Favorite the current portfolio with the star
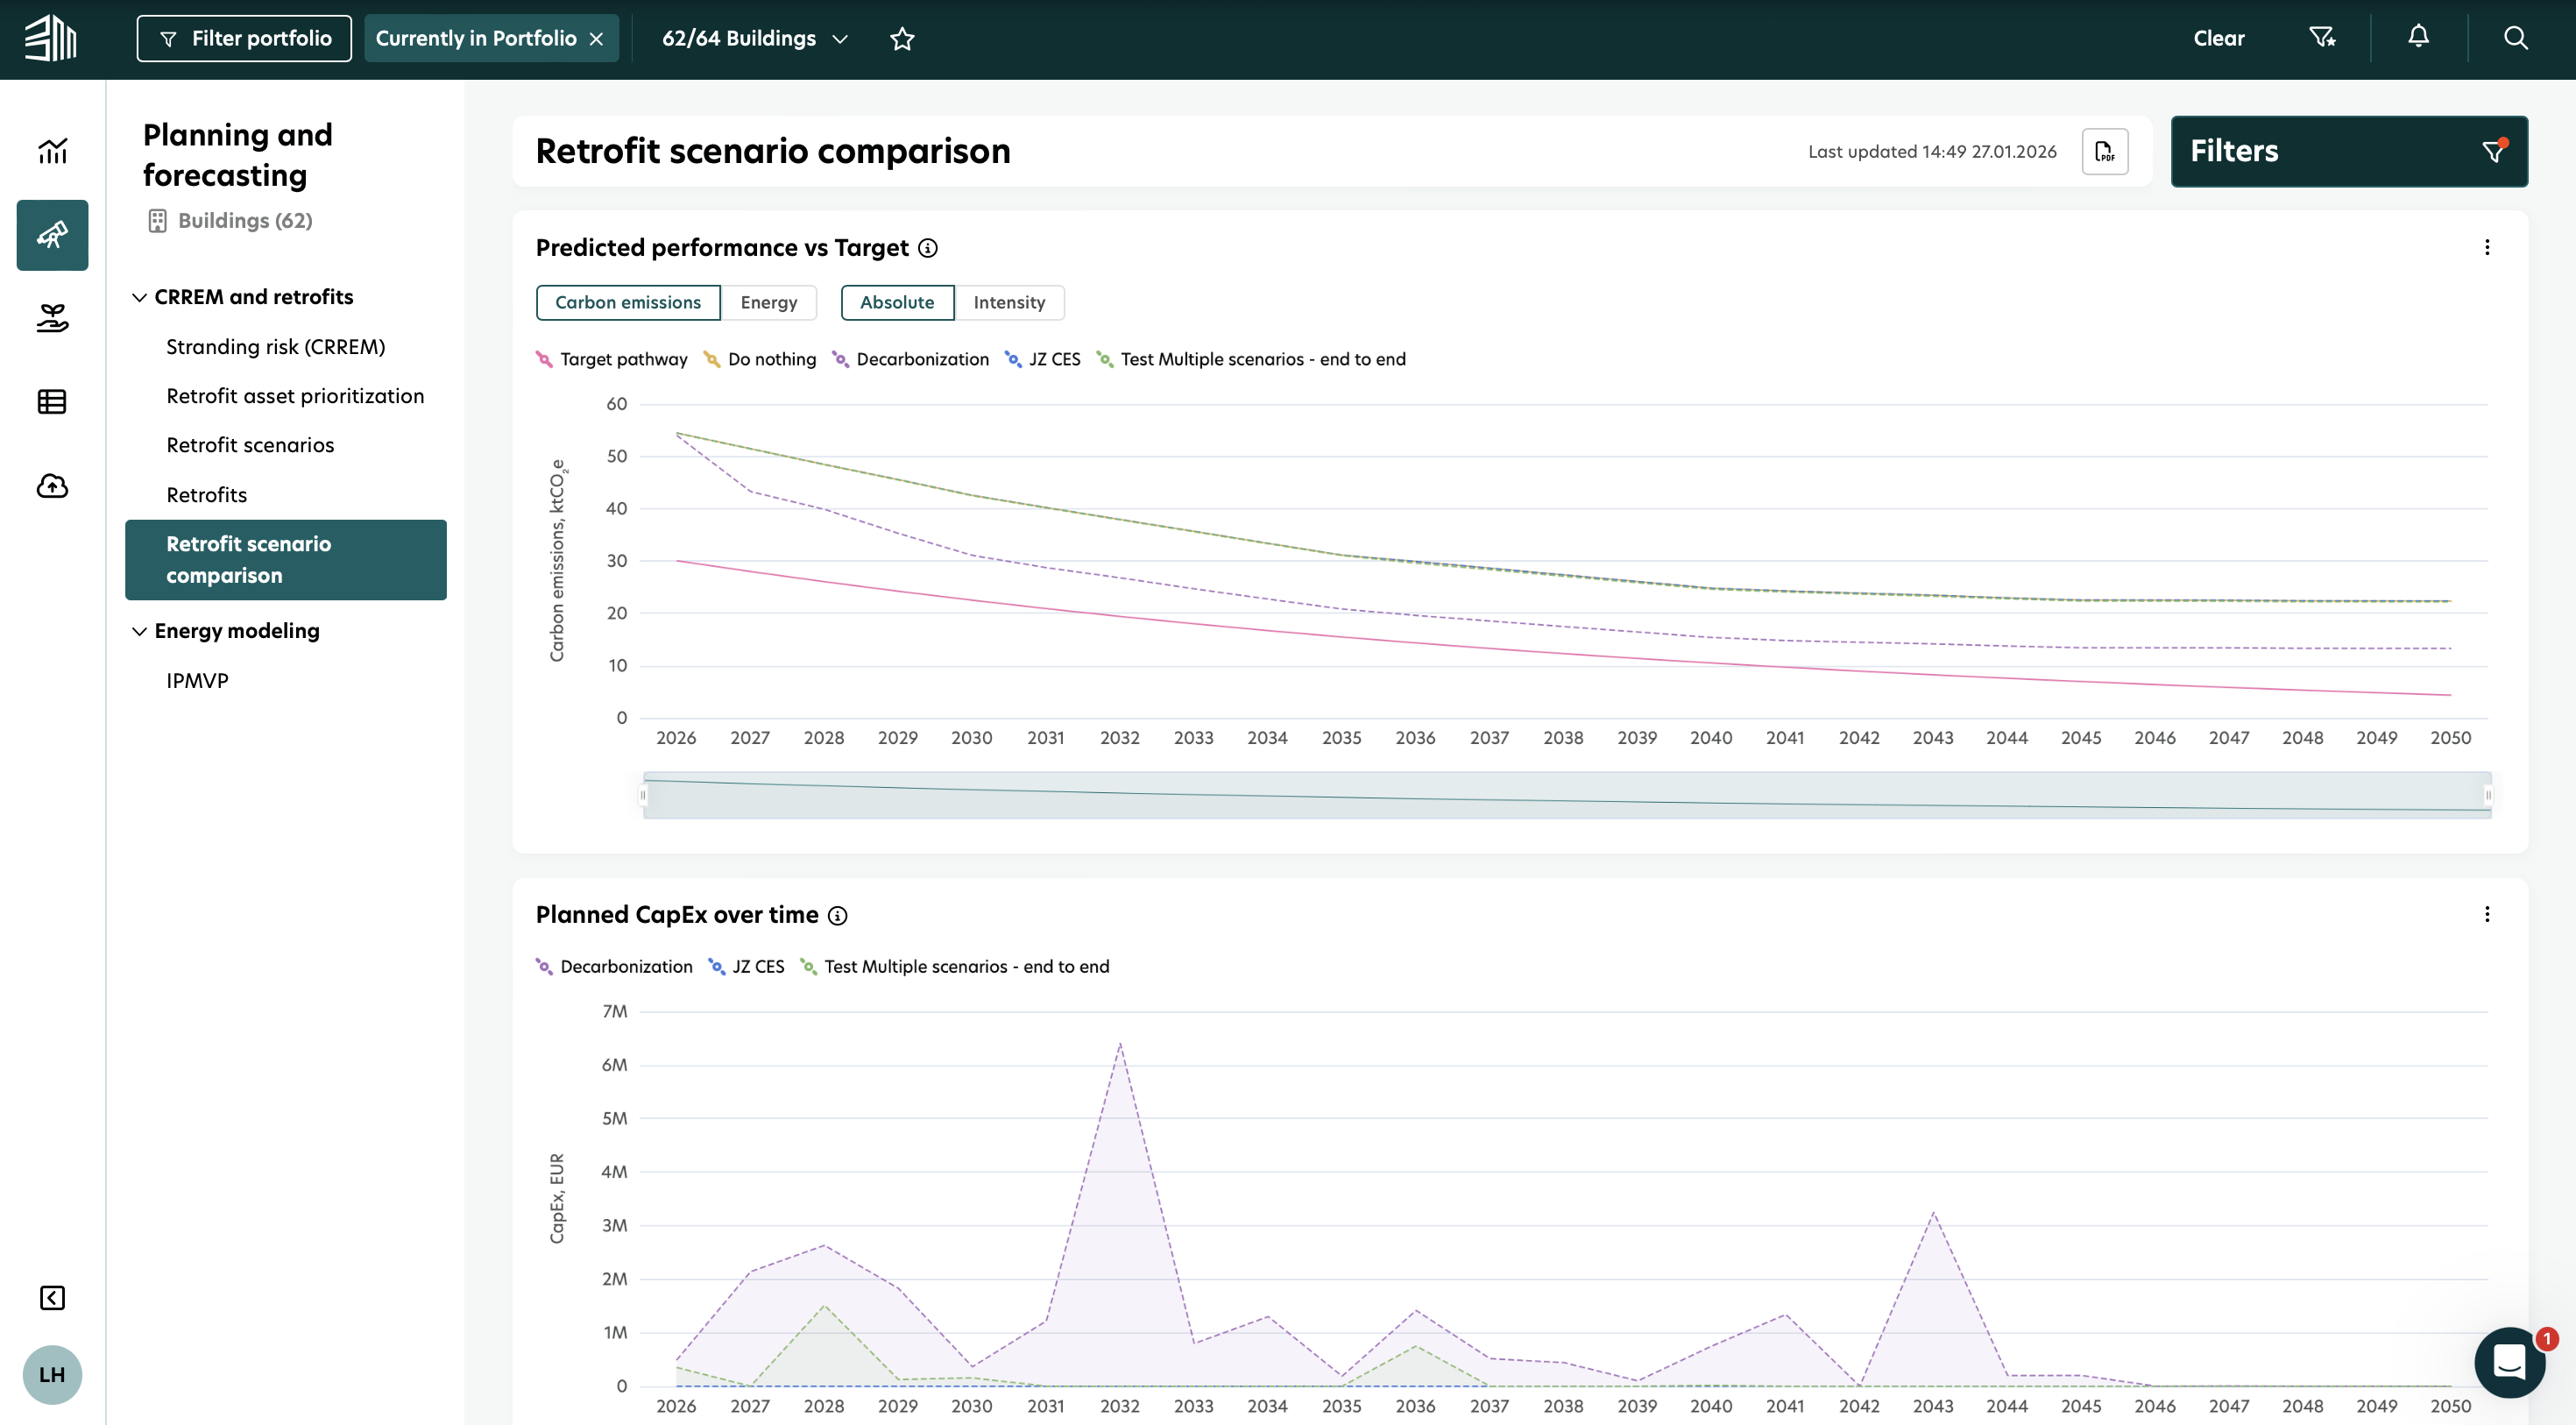Screen dimensions: 2576x1425 [x=902, y=39]
